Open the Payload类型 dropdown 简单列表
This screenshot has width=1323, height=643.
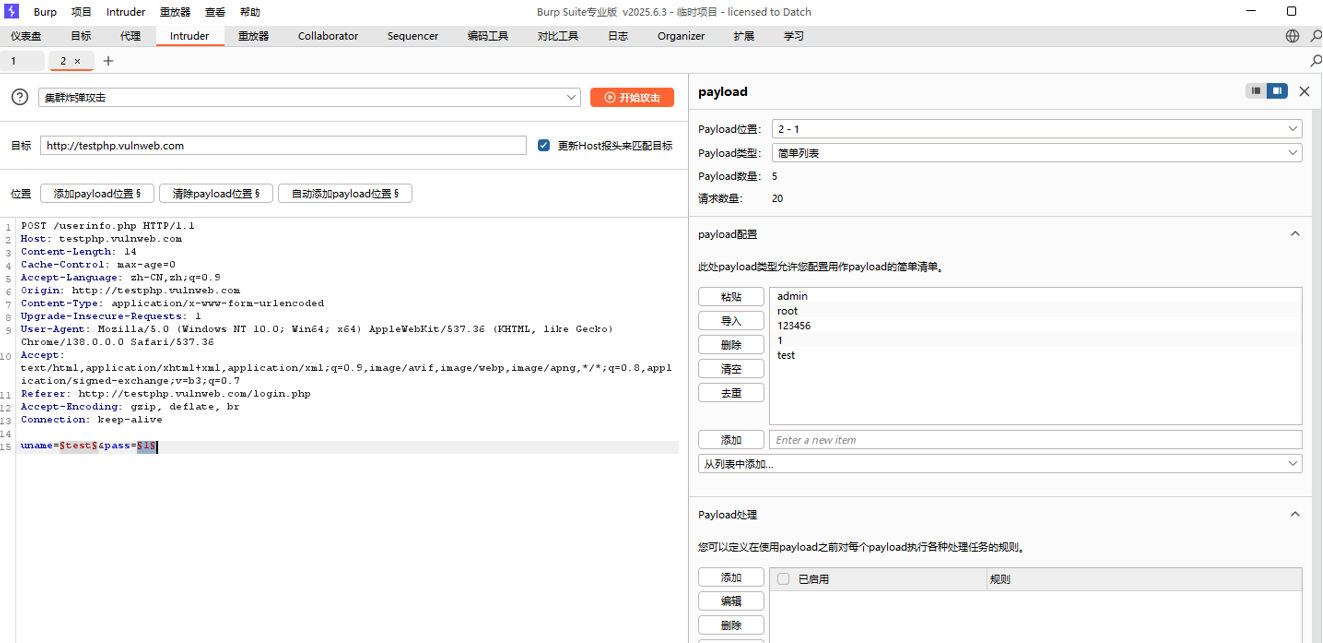(1037, 153)
